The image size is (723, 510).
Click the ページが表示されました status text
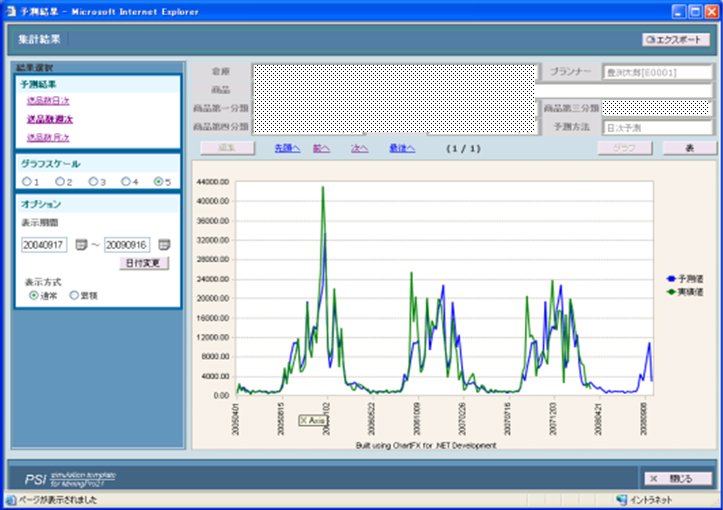pyautogui.click(x=58, y=500)
